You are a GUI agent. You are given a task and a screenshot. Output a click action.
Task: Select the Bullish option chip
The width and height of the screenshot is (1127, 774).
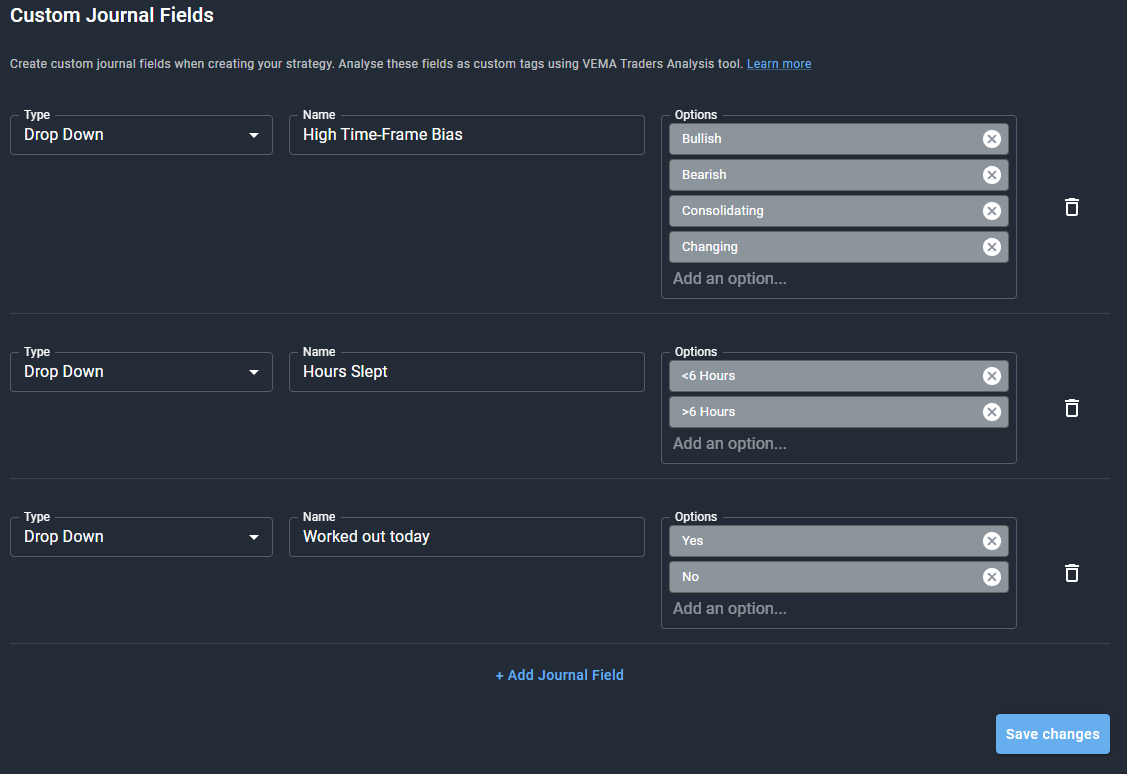(839, 139)
